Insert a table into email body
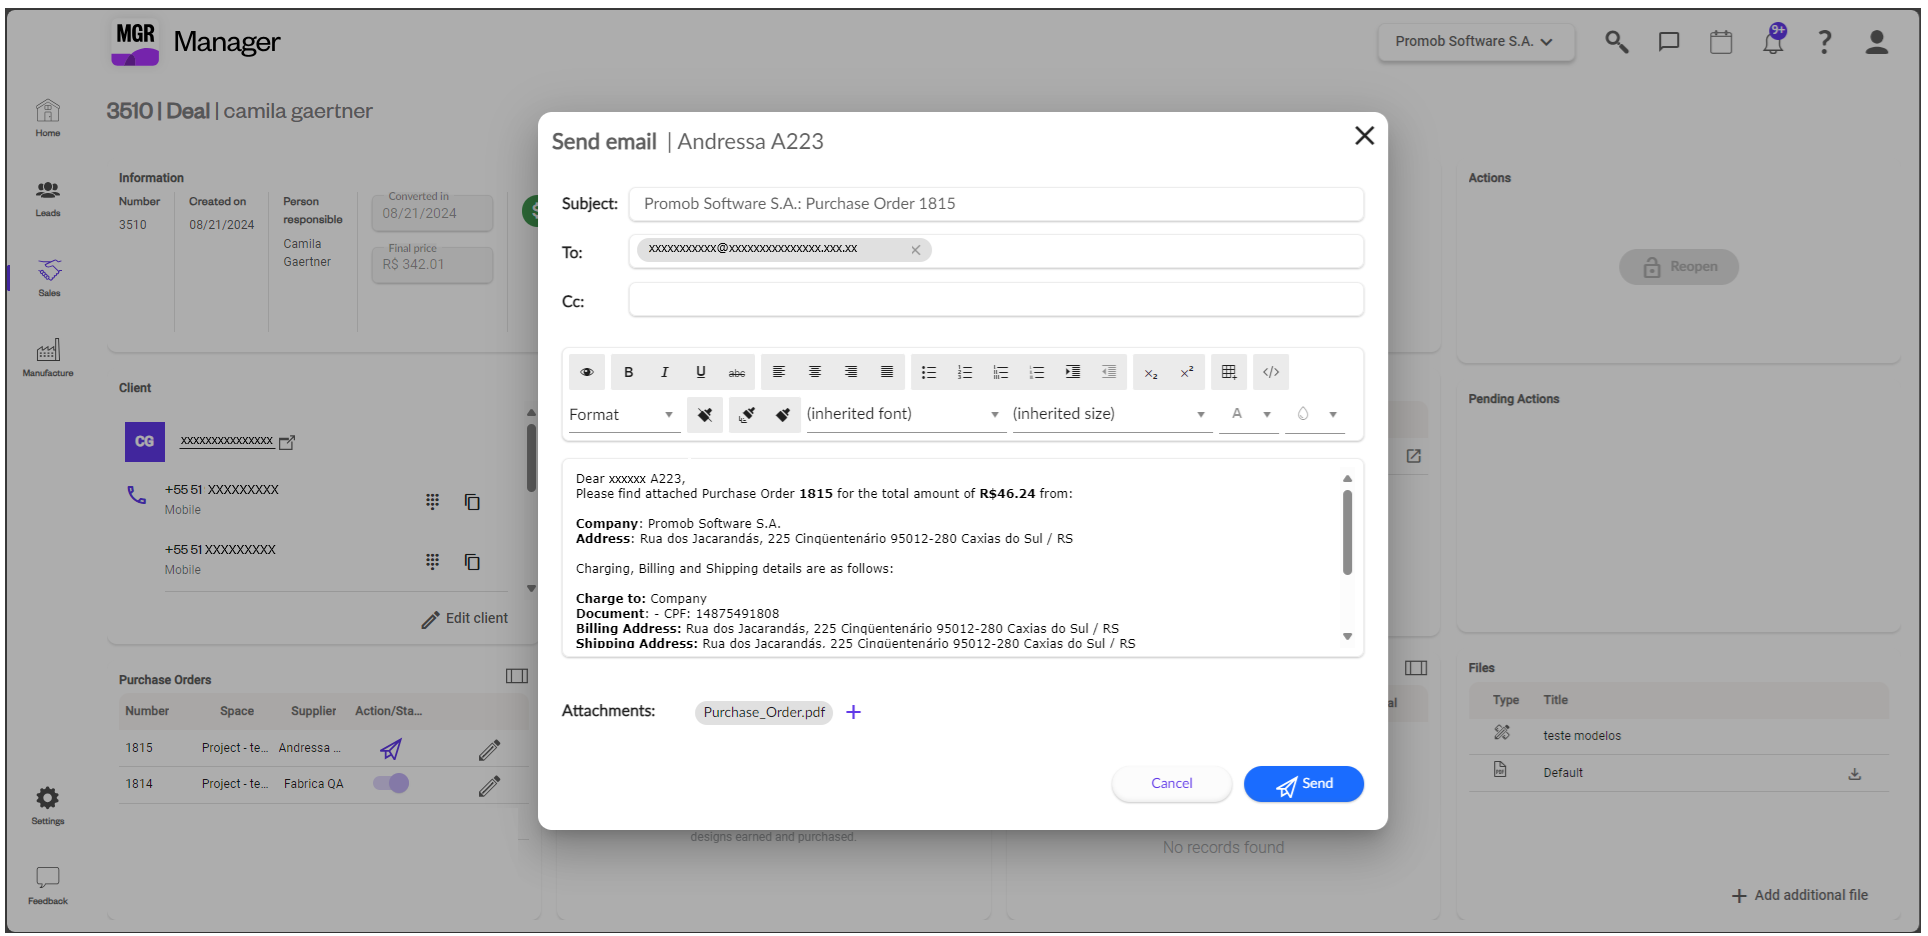Screen dimensions: 1928x936 coord(1229,372)
